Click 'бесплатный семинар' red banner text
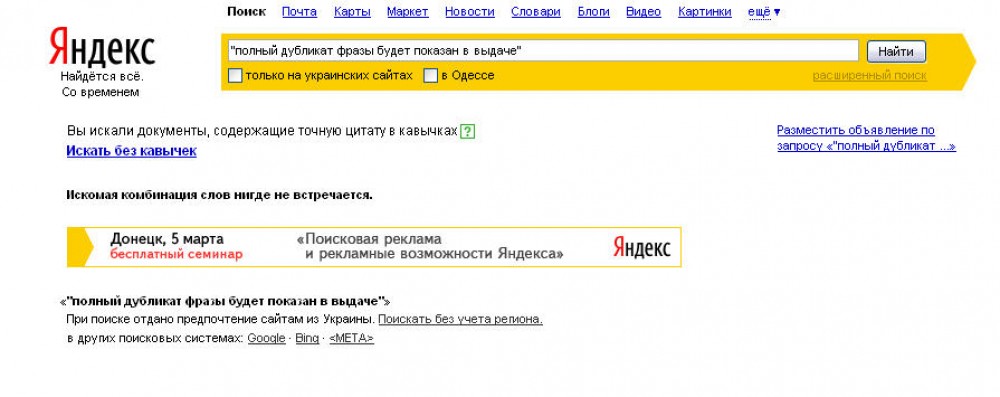 pyautogui.click(x=176, y=254)
